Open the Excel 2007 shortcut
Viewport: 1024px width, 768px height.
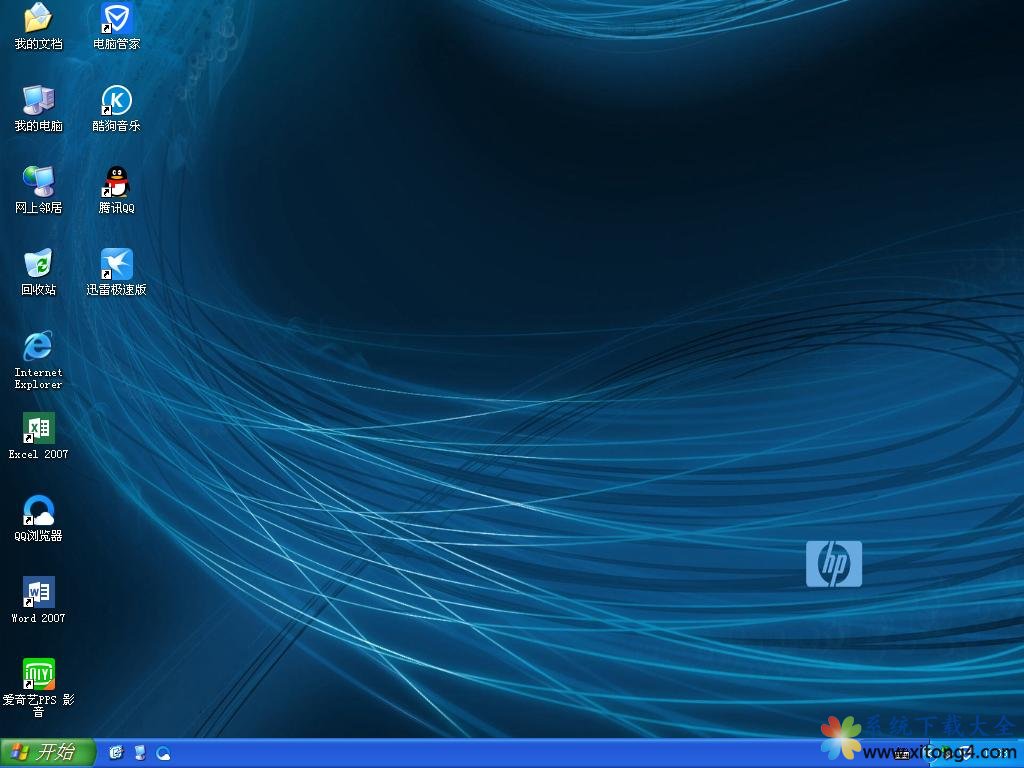38,428
